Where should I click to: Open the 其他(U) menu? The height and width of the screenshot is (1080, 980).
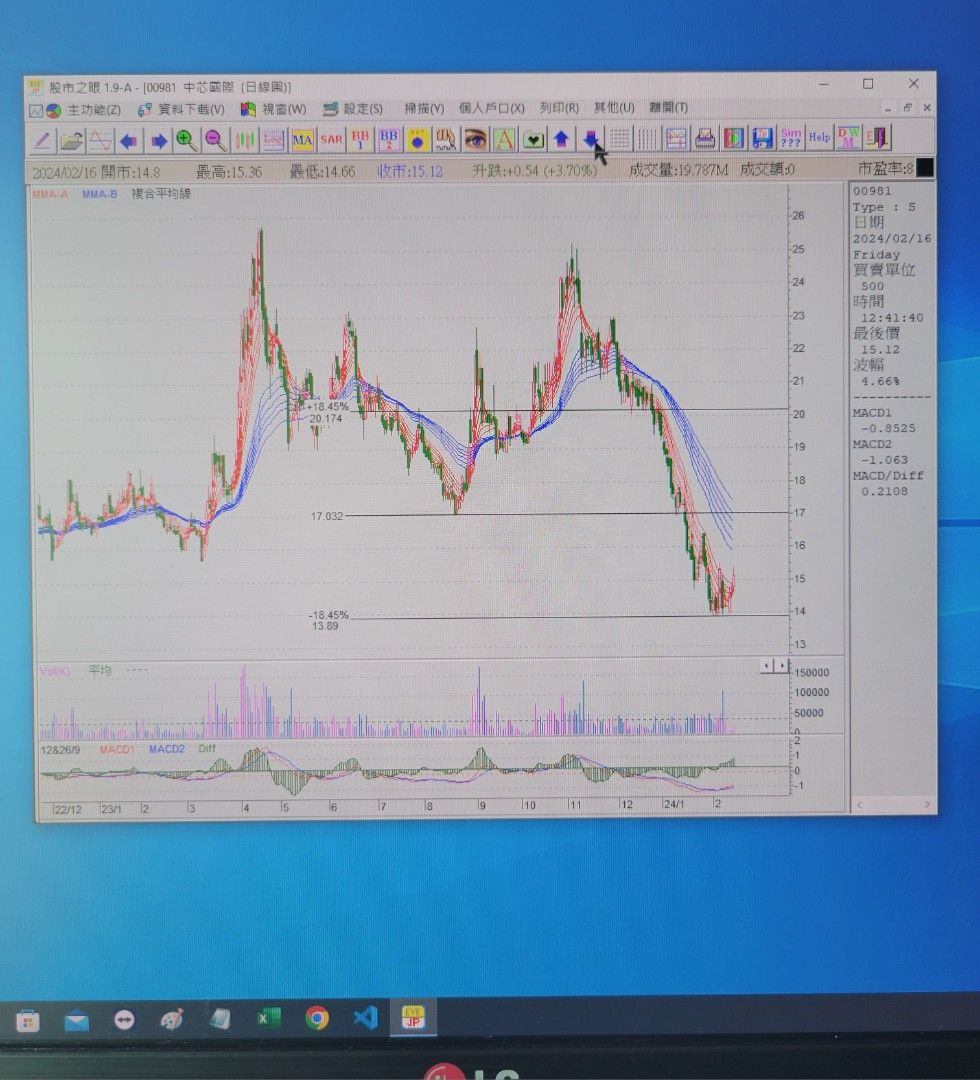pos(613,107)
